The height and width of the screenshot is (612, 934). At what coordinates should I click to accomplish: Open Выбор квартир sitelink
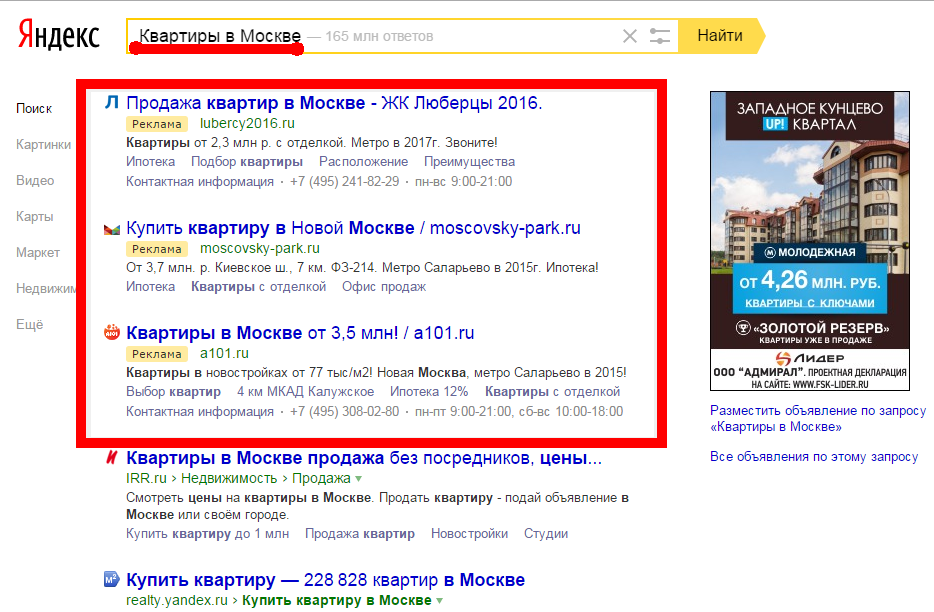(173, 392)
